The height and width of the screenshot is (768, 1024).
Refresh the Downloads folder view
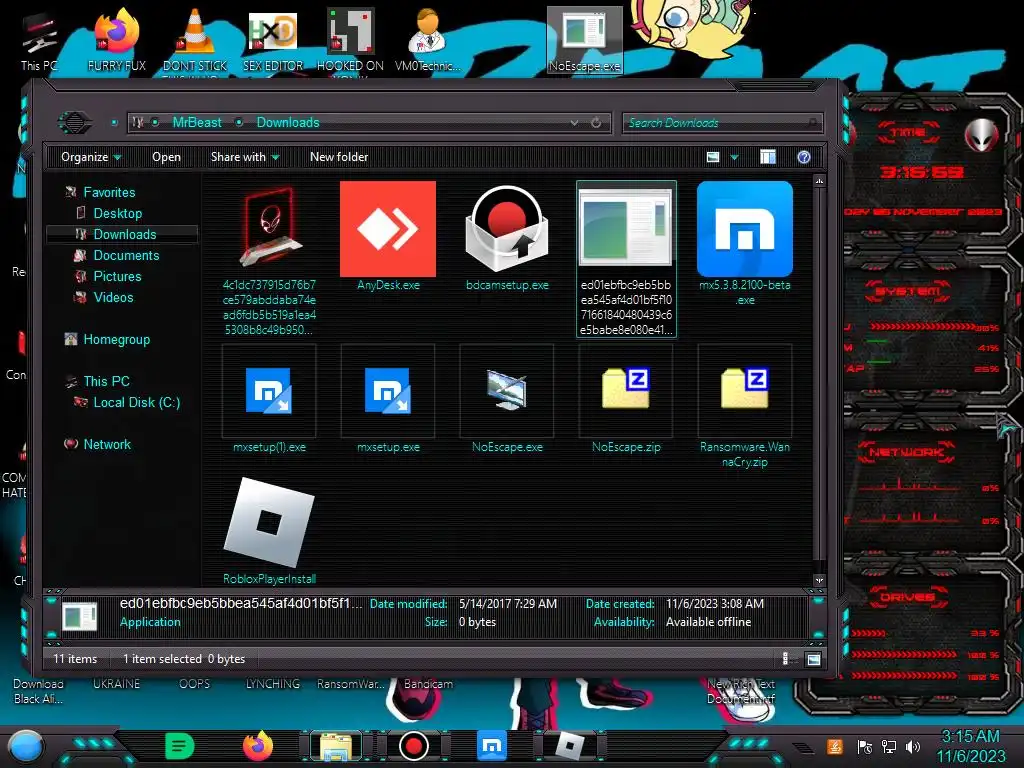pos(596,123)
